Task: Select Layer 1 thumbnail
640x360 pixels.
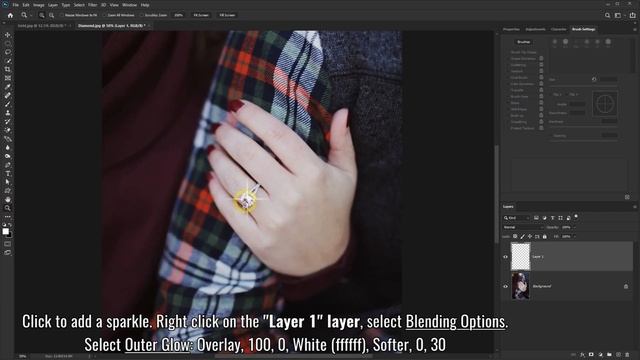Action: pos(521,257)
